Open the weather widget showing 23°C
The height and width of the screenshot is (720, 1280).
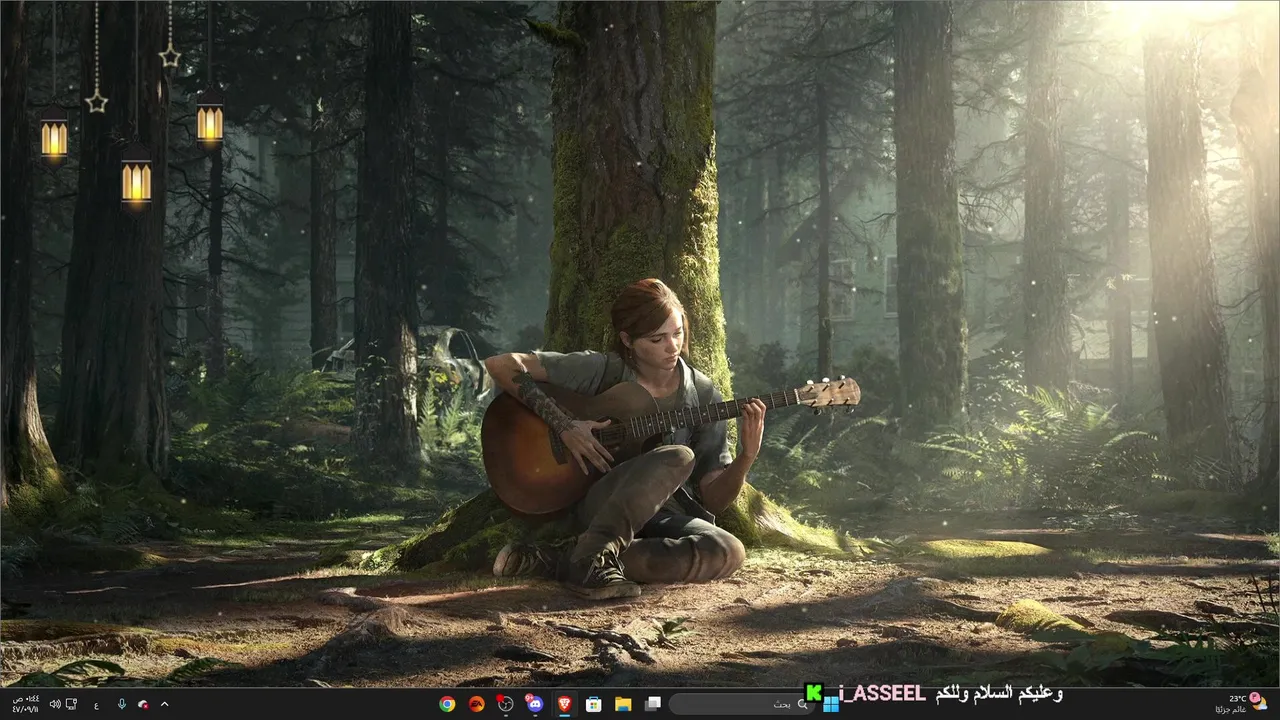pos(1243,704)
